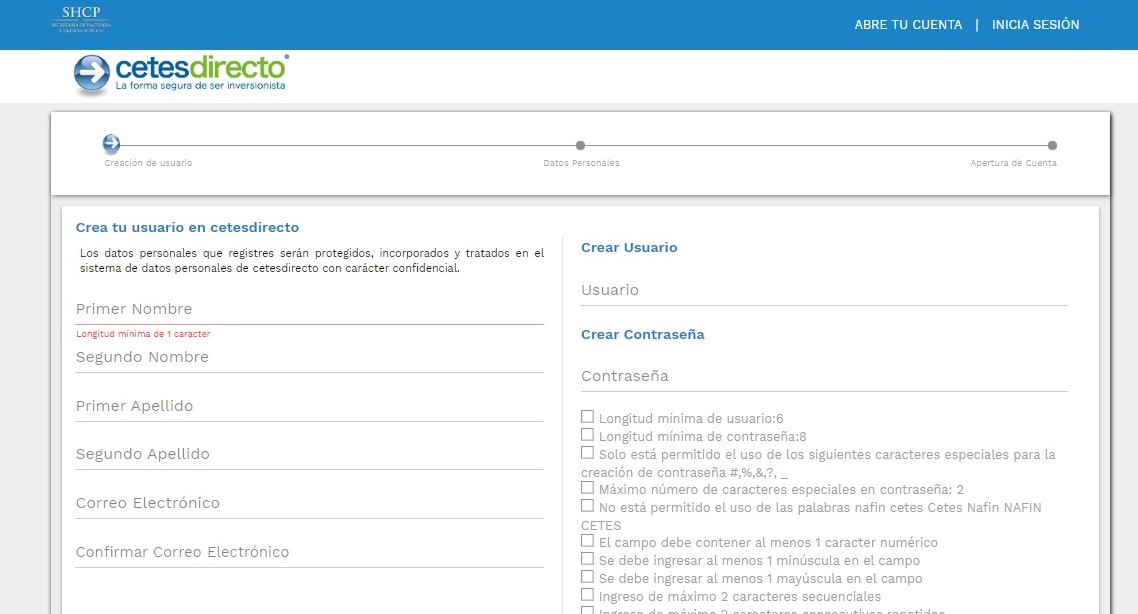The height and width of the screenshot is (614, 1138).
Task: Check "Ingreso de máximo 2 caracteres secuenciales"
Action: [x=587, y=595]
